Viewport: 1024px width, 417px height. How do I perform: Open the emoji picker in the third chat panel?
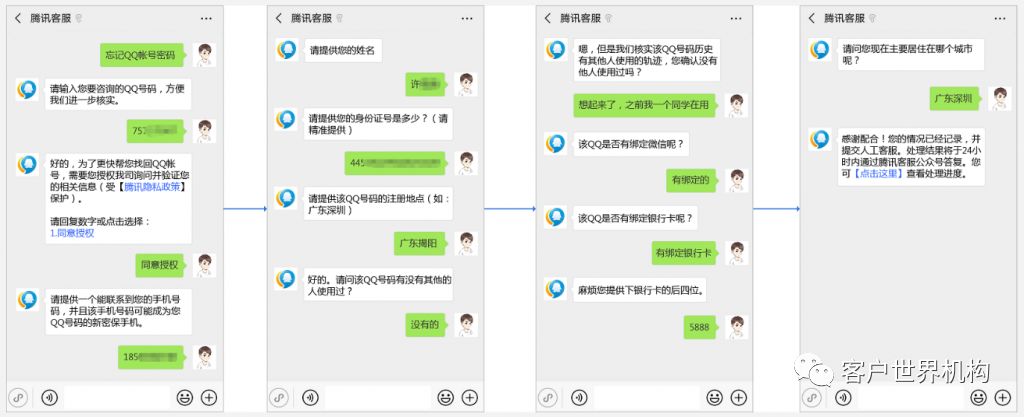pos(713,397)
